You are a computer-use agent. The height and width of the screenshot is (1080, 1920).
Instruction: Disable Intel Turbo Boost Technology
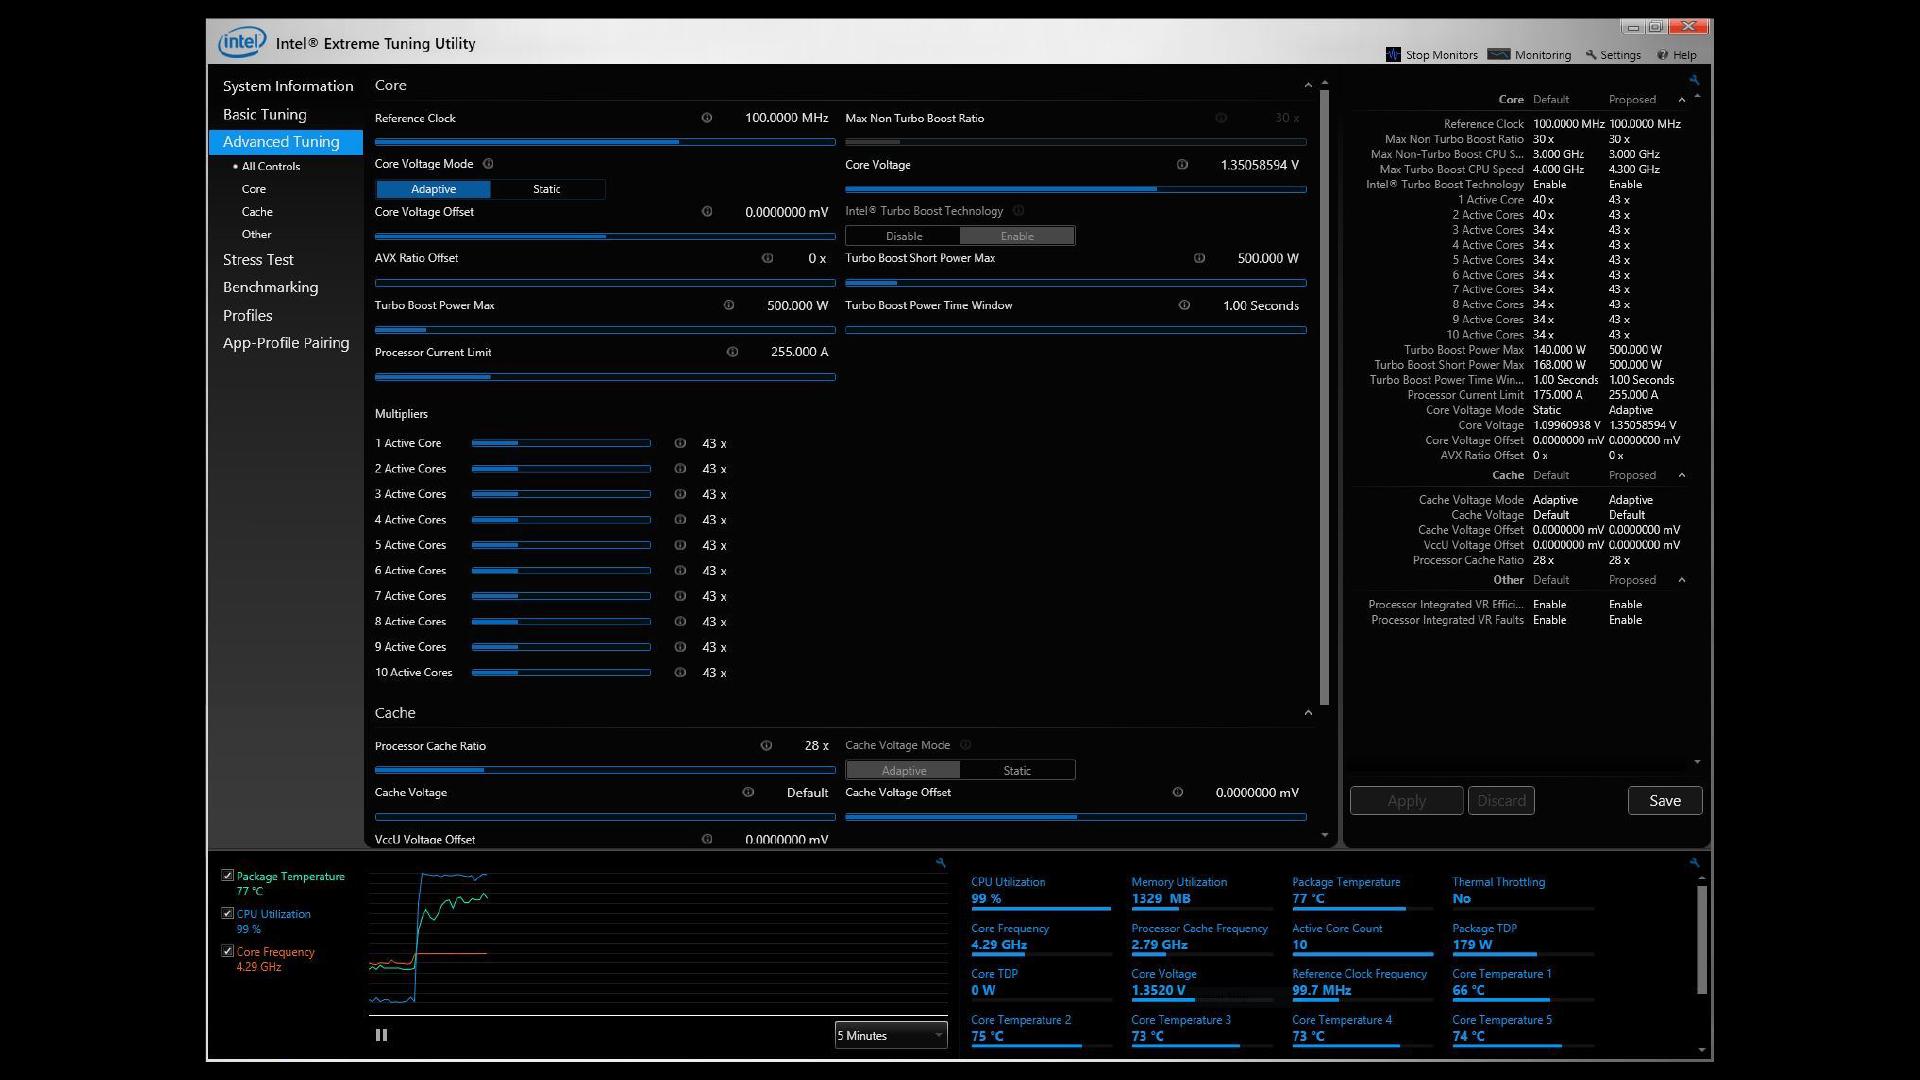coord(903,235)
